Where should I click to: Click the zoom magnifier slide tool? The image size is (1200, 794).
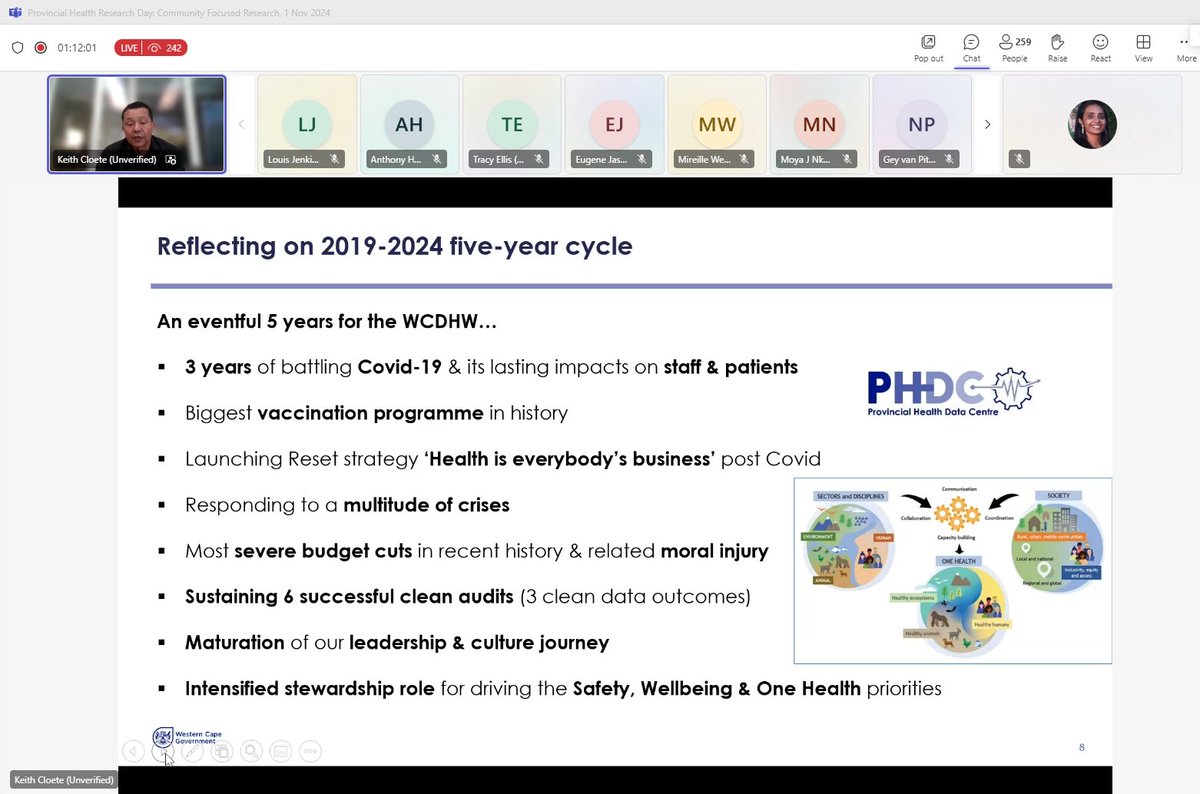coord(251,751)
